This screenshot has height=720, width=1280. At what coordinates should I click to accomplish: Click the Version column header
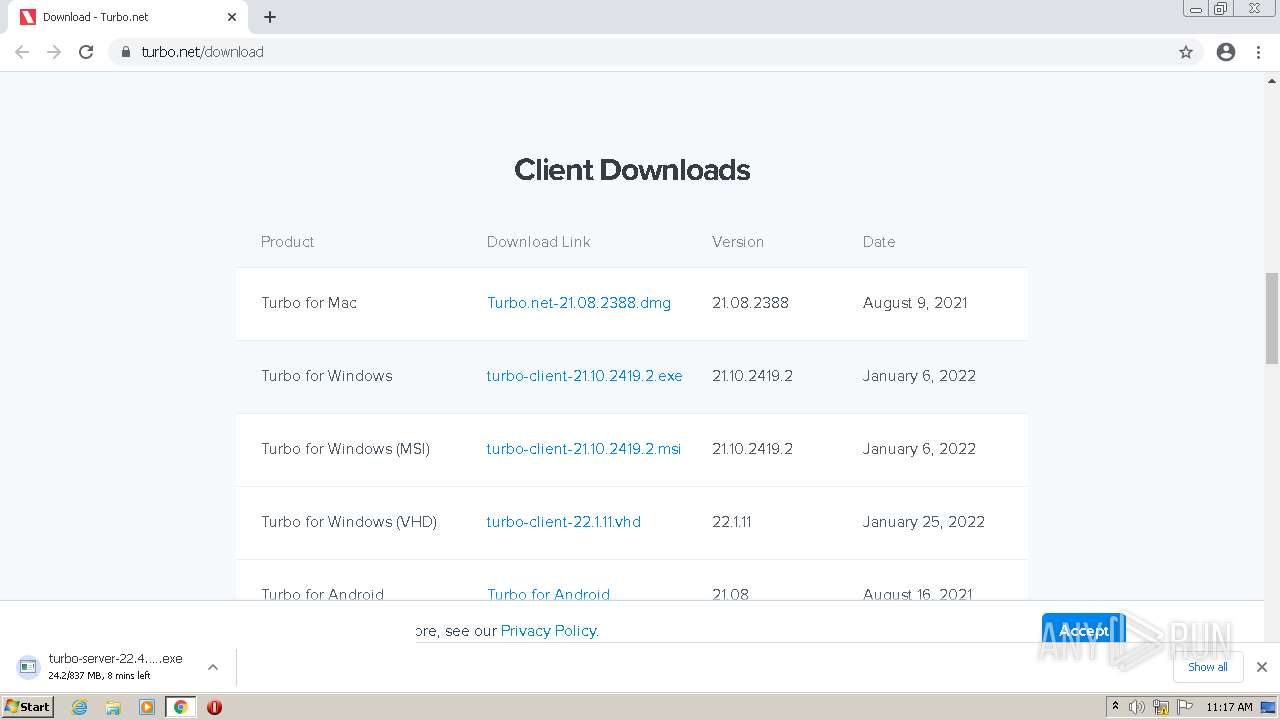[x=738, y=242]
